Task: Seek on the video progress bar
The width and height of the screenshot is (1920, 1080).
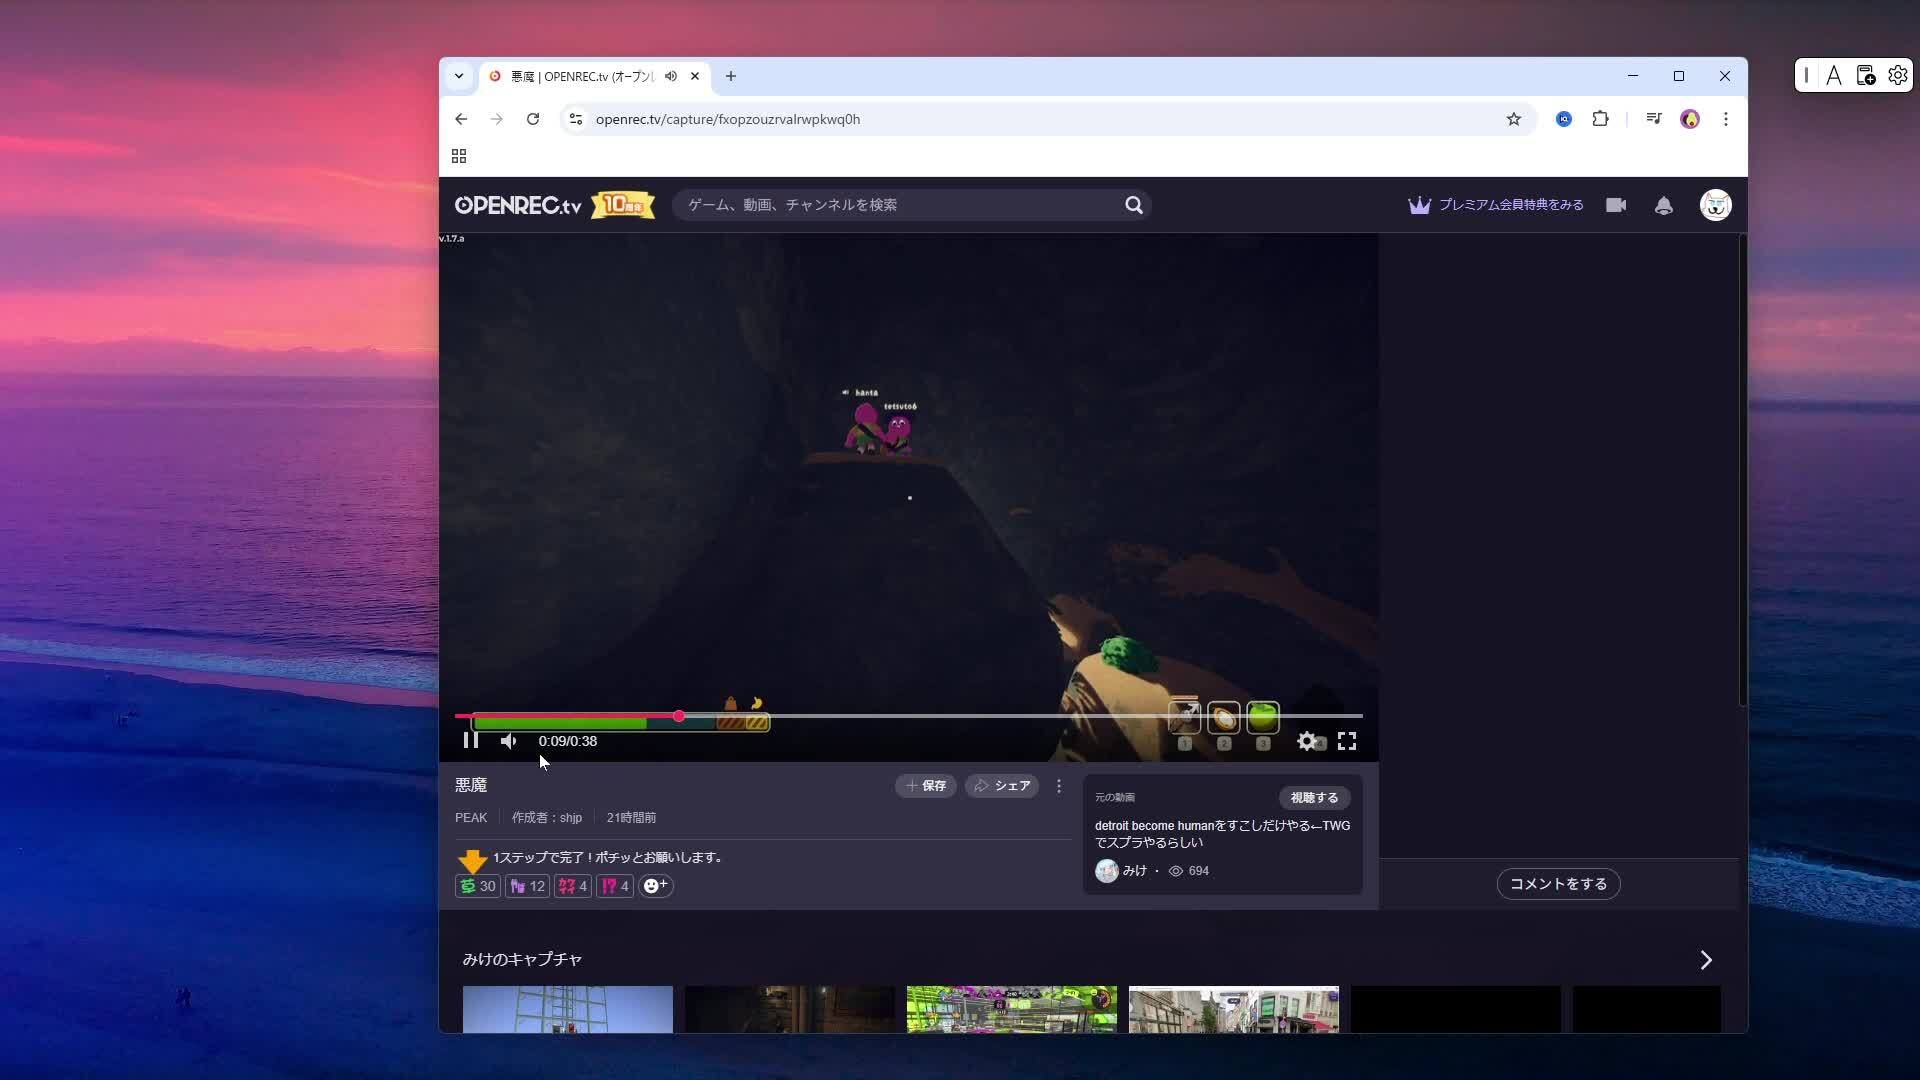Action: coord(1000,716)
